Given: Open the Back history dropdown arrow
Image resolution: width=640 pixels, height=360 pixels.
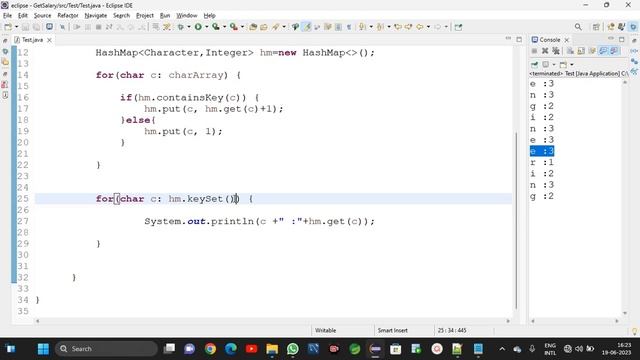Looking at the screenshot, I should click(428, 27).
